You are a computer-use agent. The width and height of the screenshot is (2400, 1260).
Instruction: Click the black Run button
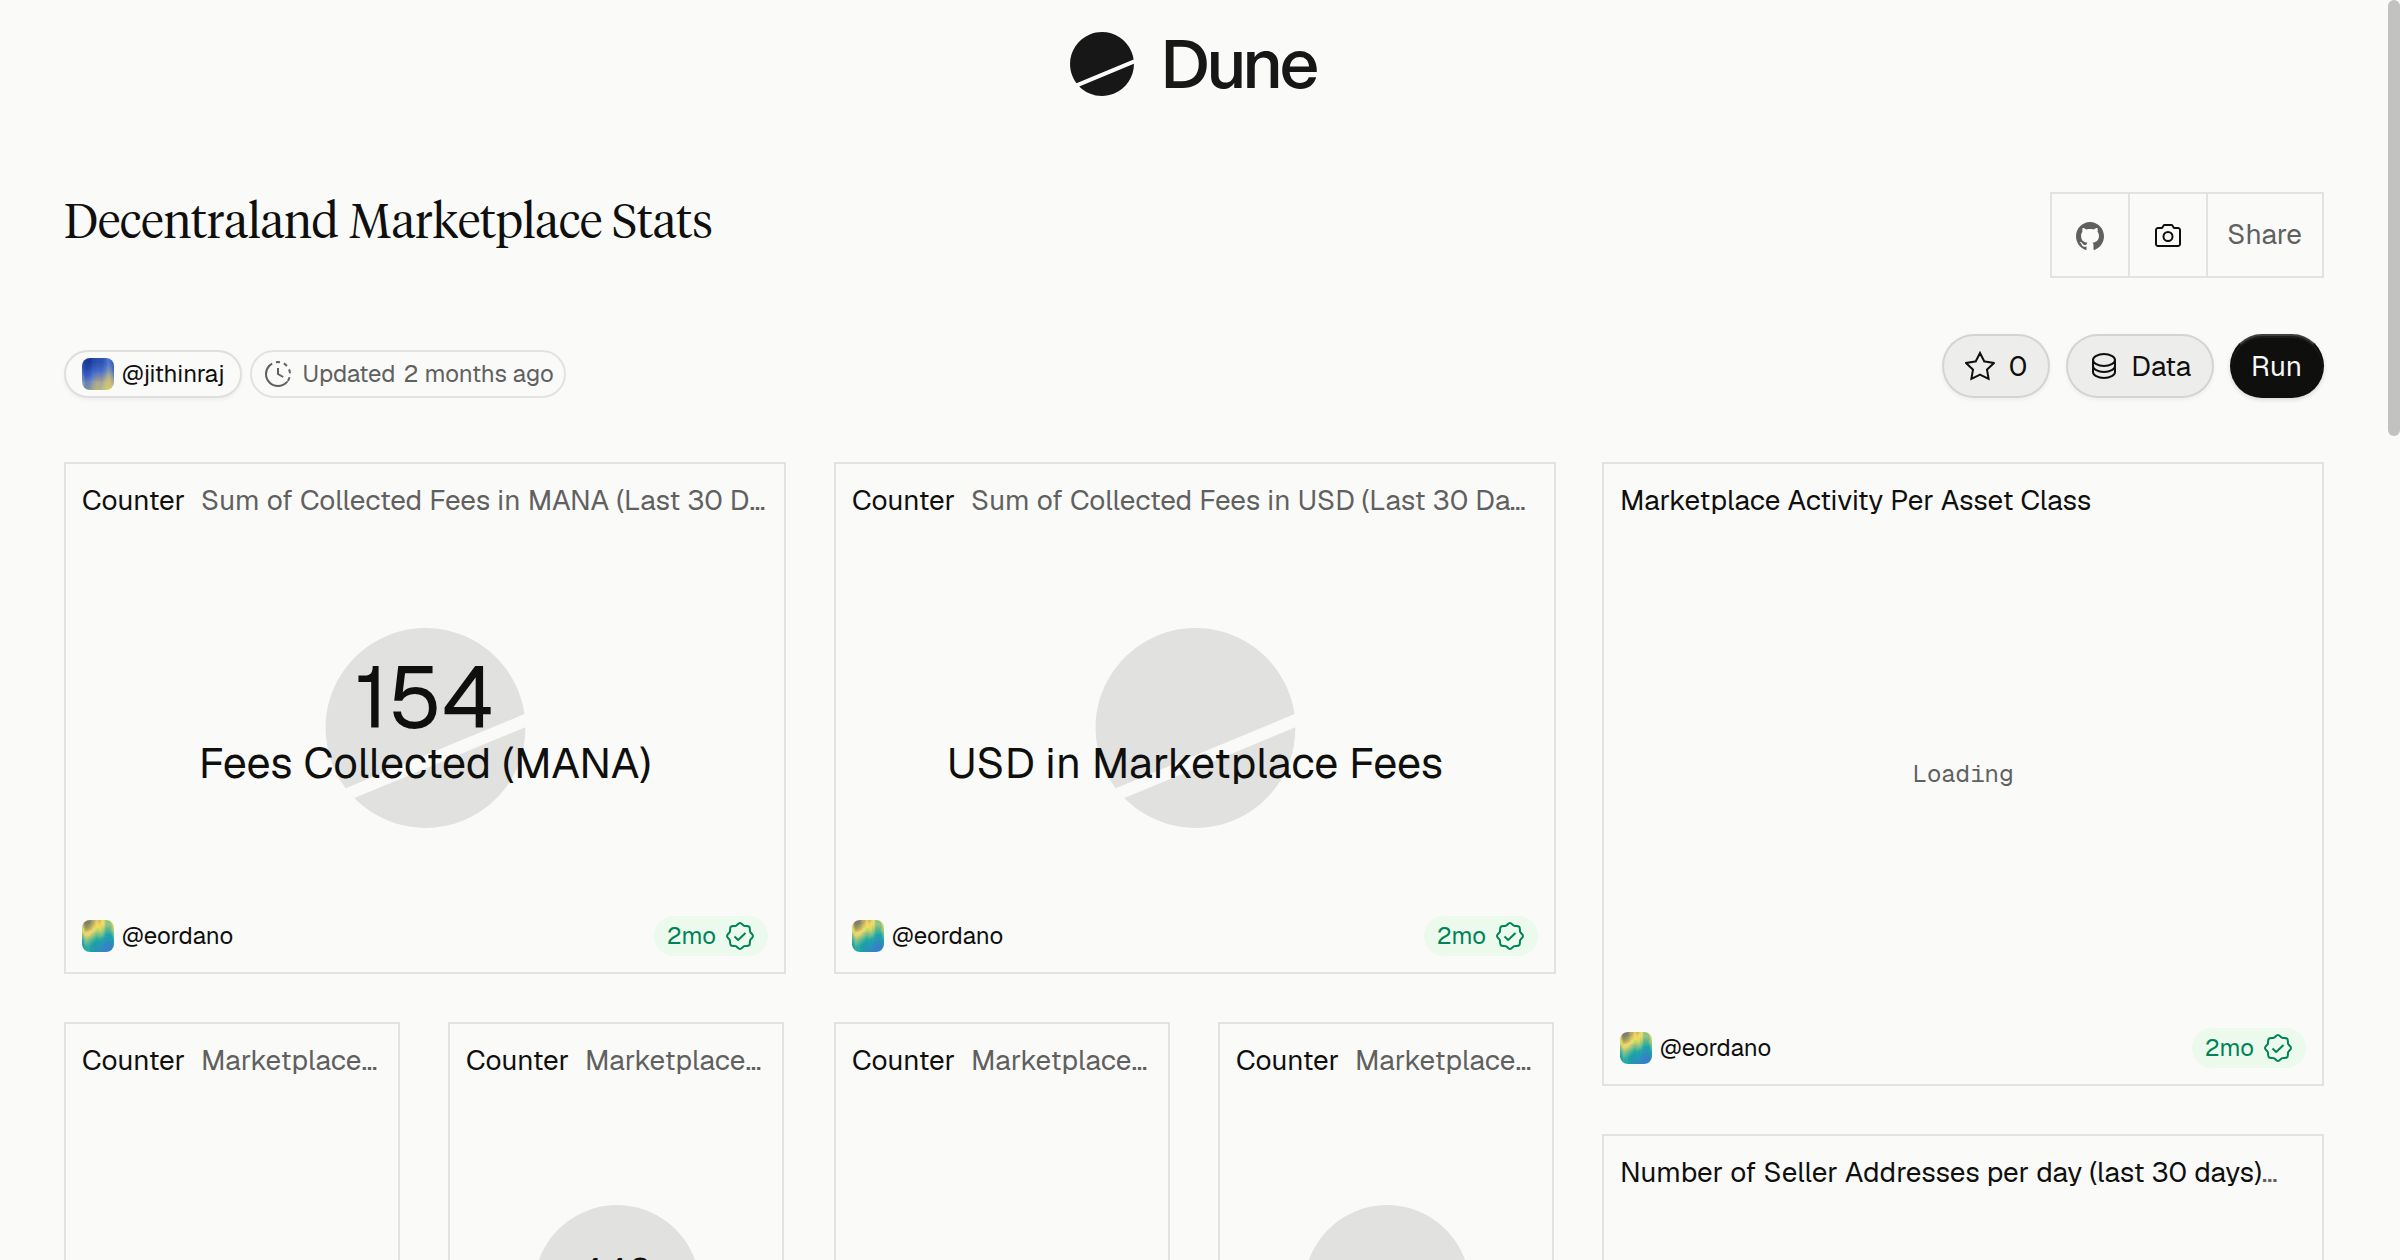(x=2276, y=366)
